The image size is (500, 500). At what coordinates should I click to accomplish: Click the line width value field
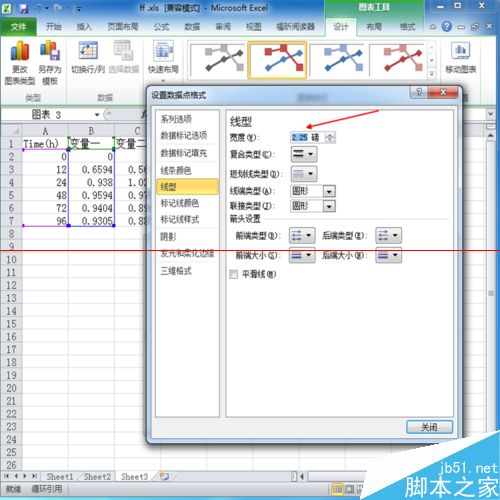[x=307, y=137]
